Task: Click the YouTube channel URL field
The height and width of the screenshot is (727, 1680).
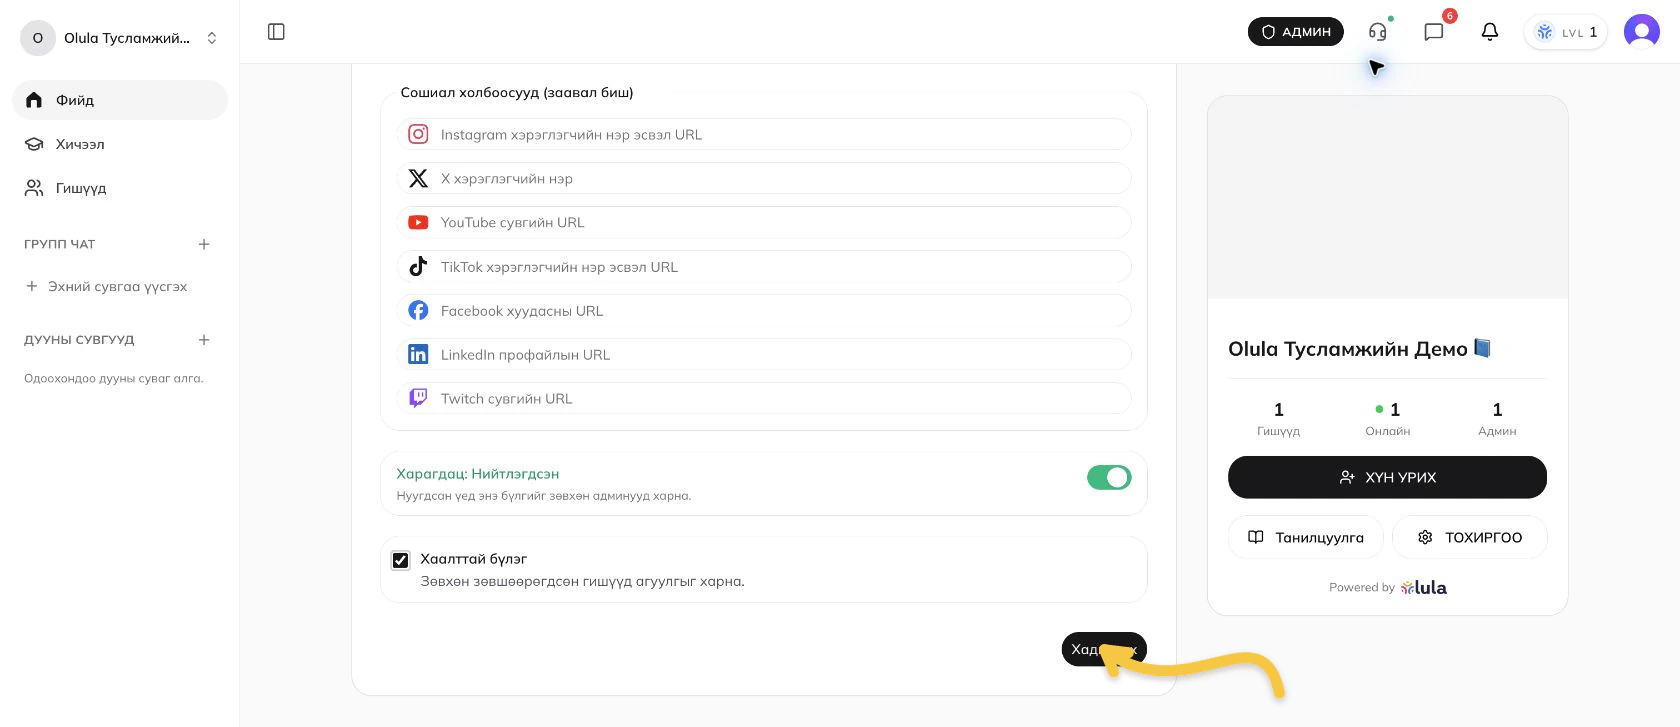Action: [765, 222]
